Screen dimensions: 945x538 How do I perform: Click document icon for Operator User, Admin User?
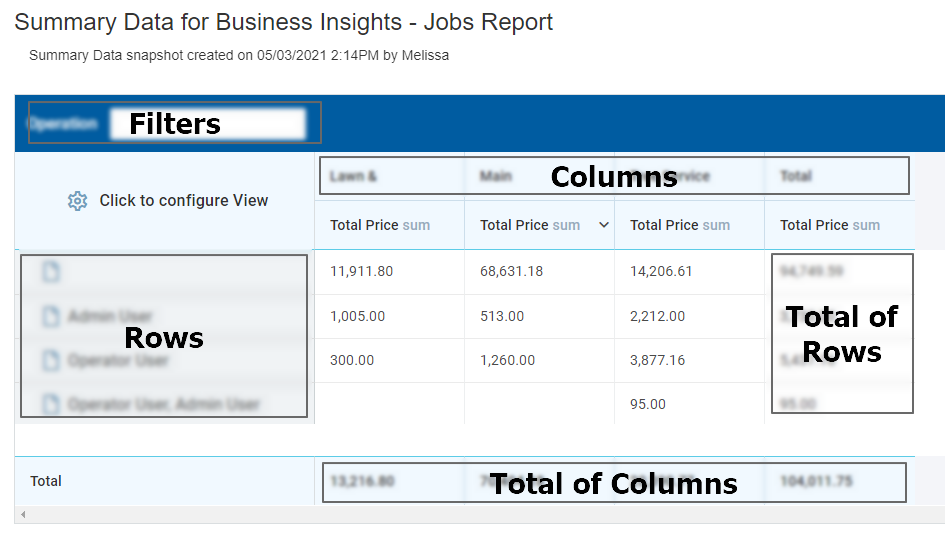(51, 404)
